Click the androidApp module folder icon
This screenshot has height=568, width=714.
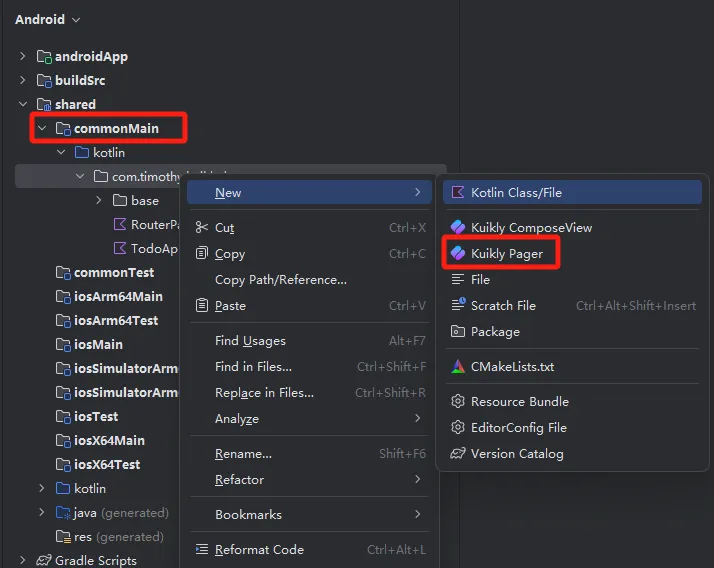pos(44,56)
